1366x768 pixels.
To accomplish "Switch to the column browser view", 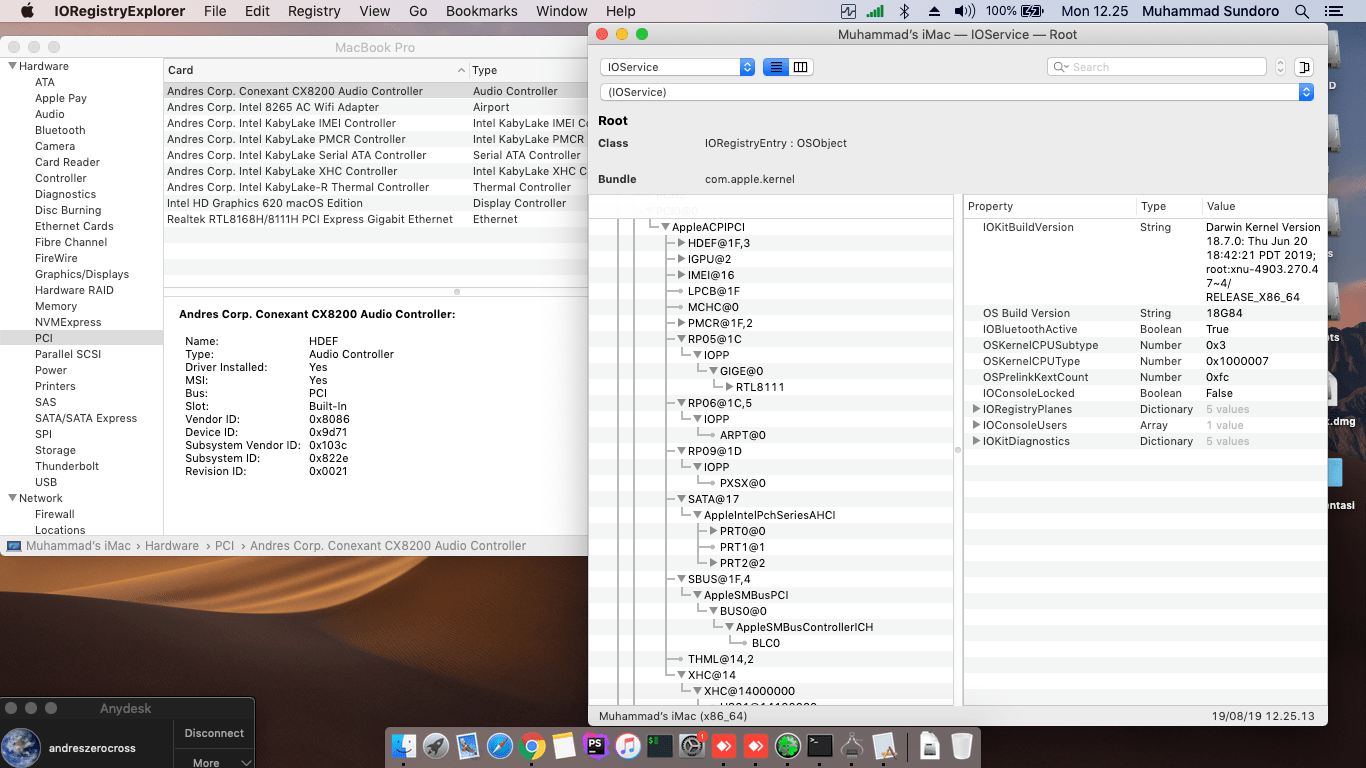I will [x=801, y=67].
